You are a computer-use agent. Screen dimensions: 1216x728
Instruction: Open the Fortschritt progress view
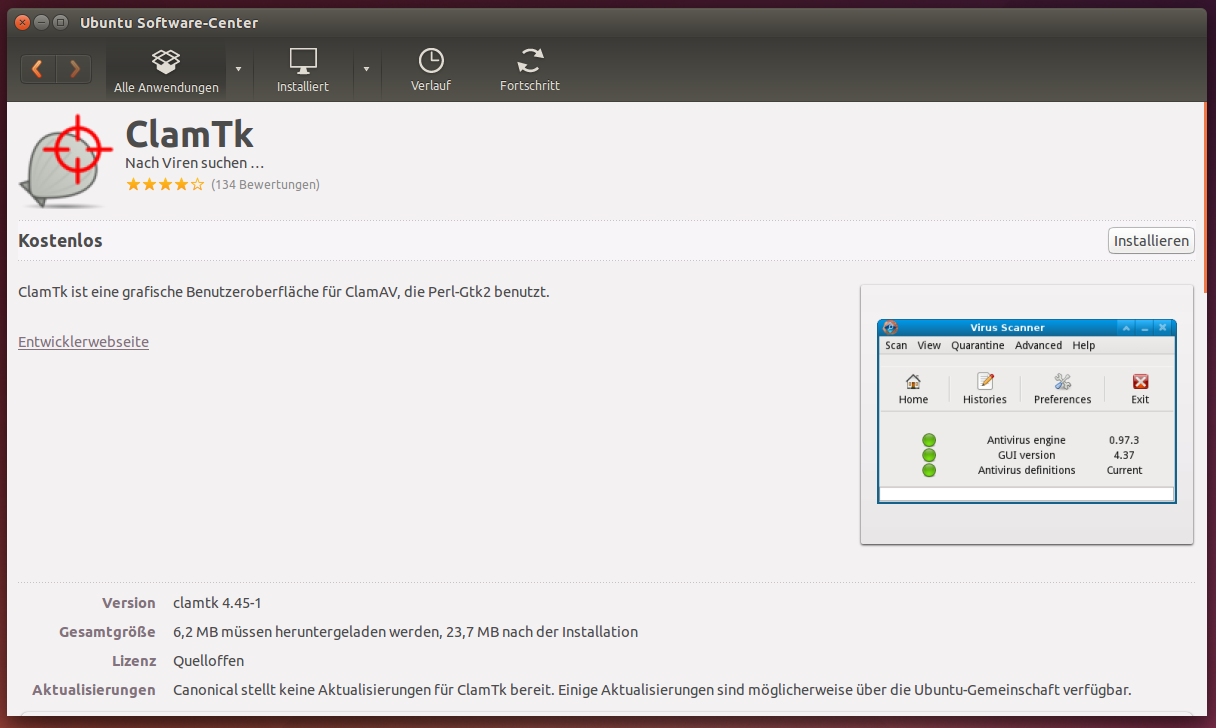(530, 70)
